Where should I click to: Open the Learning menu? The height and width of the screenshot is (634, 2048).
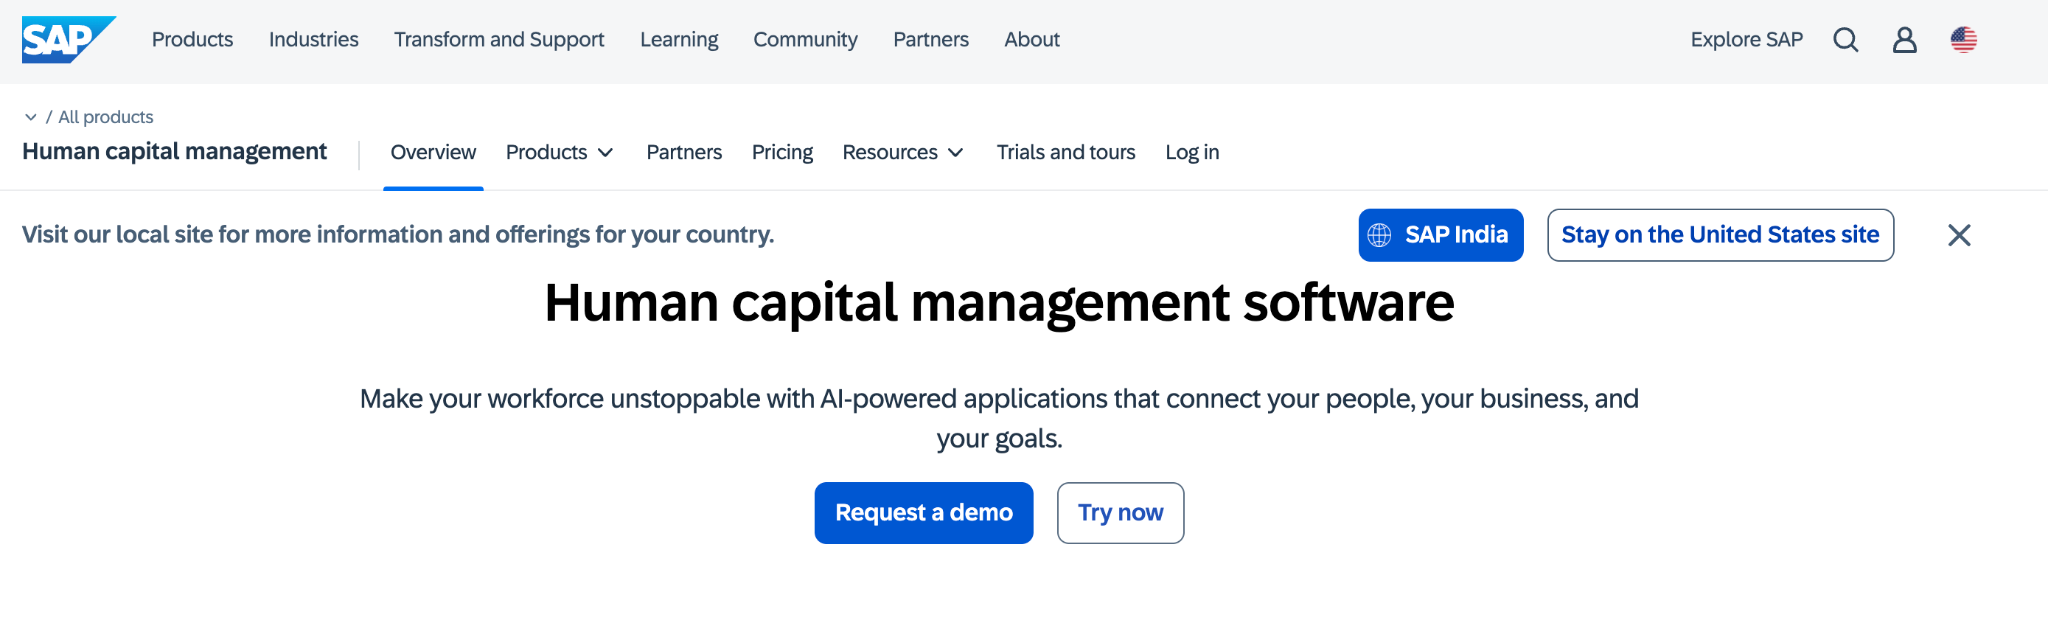[x=679, y=39]
